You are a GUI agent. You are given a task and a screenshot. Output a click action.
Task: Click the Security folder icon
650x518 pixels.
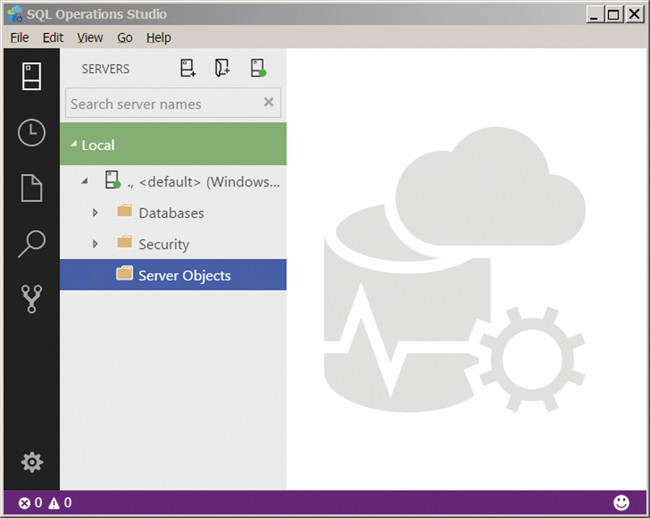124,242
